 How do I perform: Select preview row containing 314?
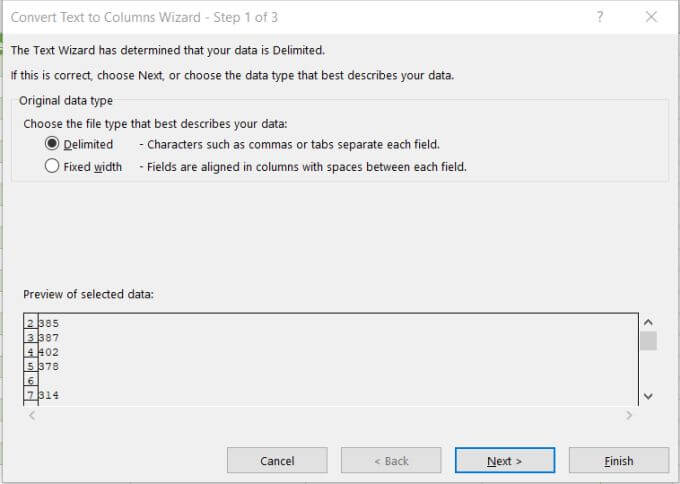coord(49,395)
